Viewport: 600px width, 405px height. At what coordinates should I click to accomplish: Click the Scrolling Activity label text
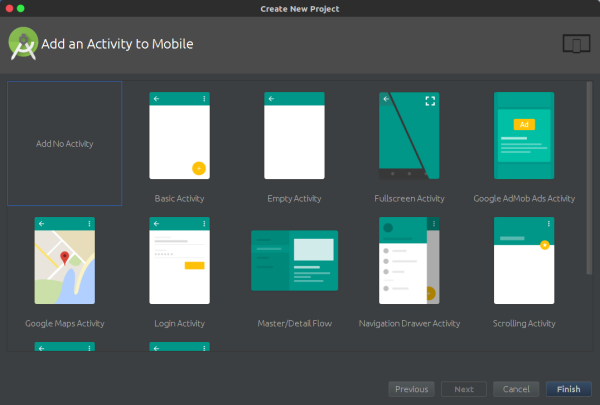coord(524,324)
